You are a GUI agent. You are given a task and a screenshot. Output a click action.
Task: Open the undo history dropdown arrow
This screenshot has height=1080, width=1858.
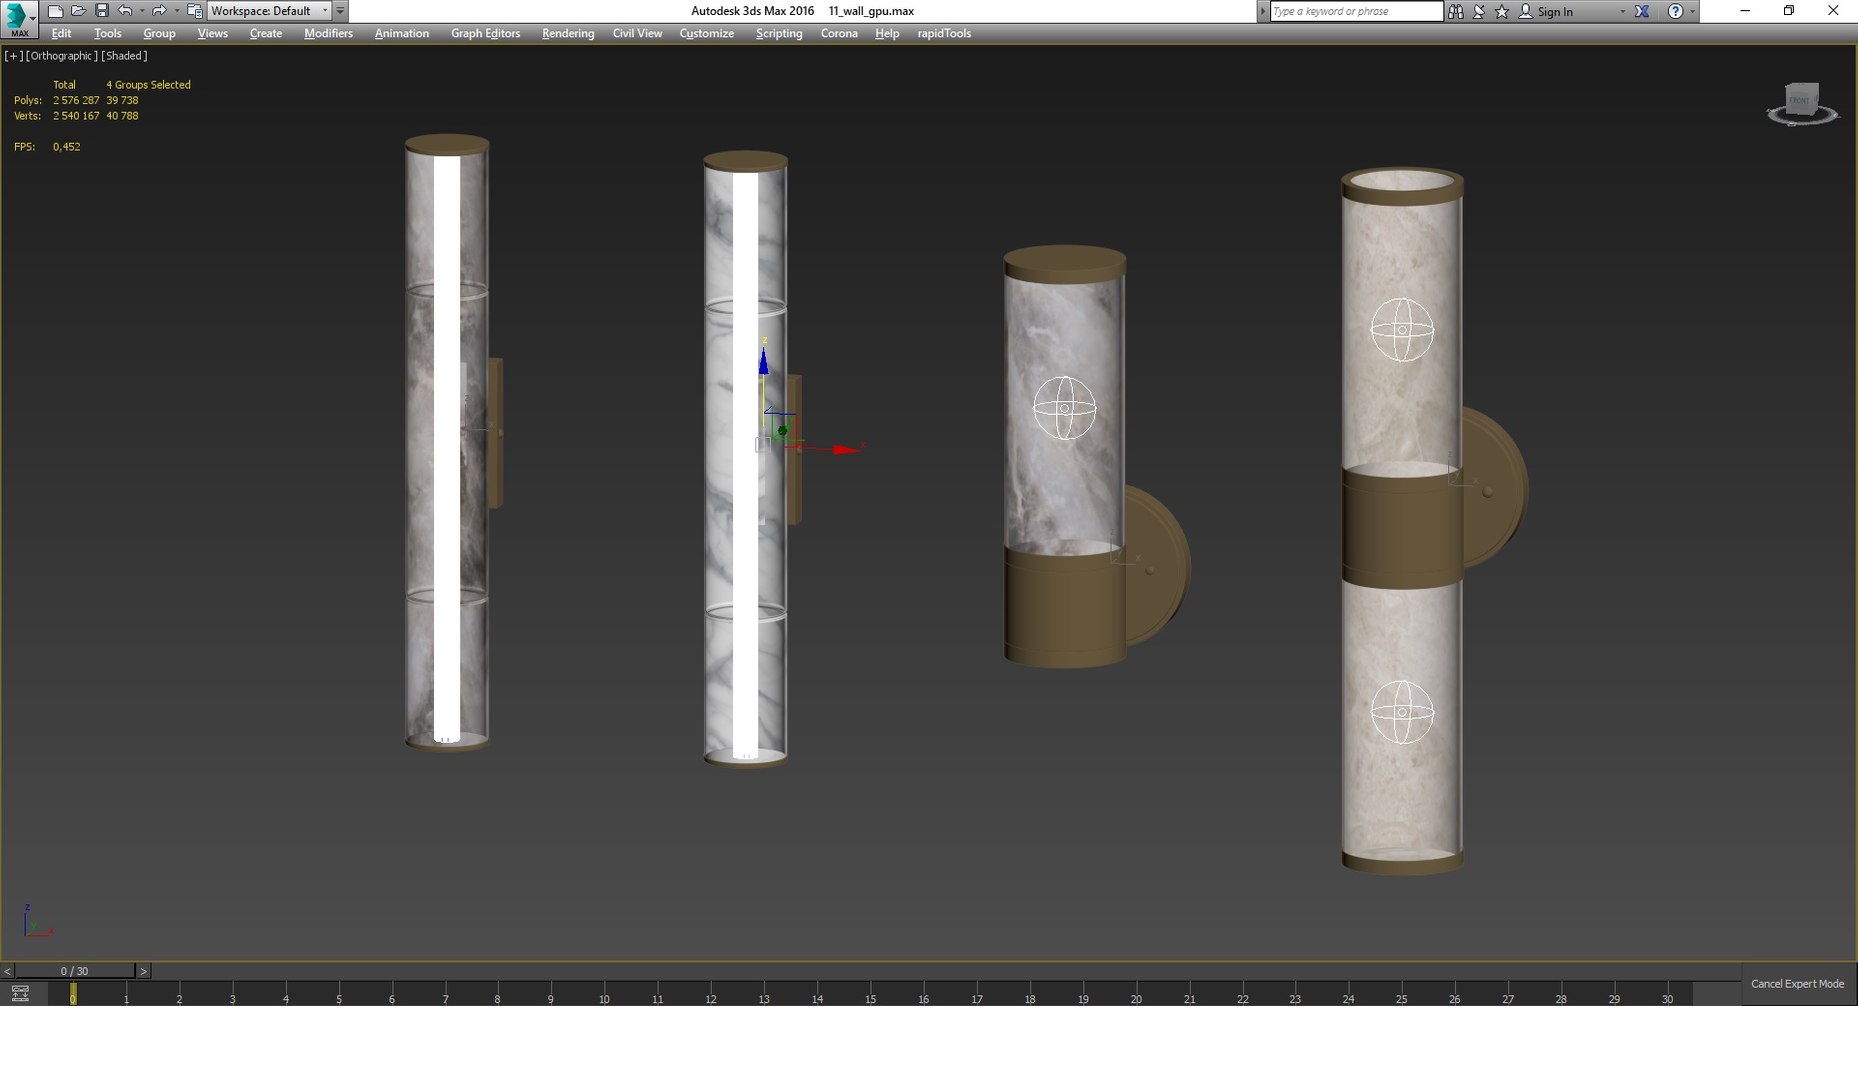pos(141,11)
